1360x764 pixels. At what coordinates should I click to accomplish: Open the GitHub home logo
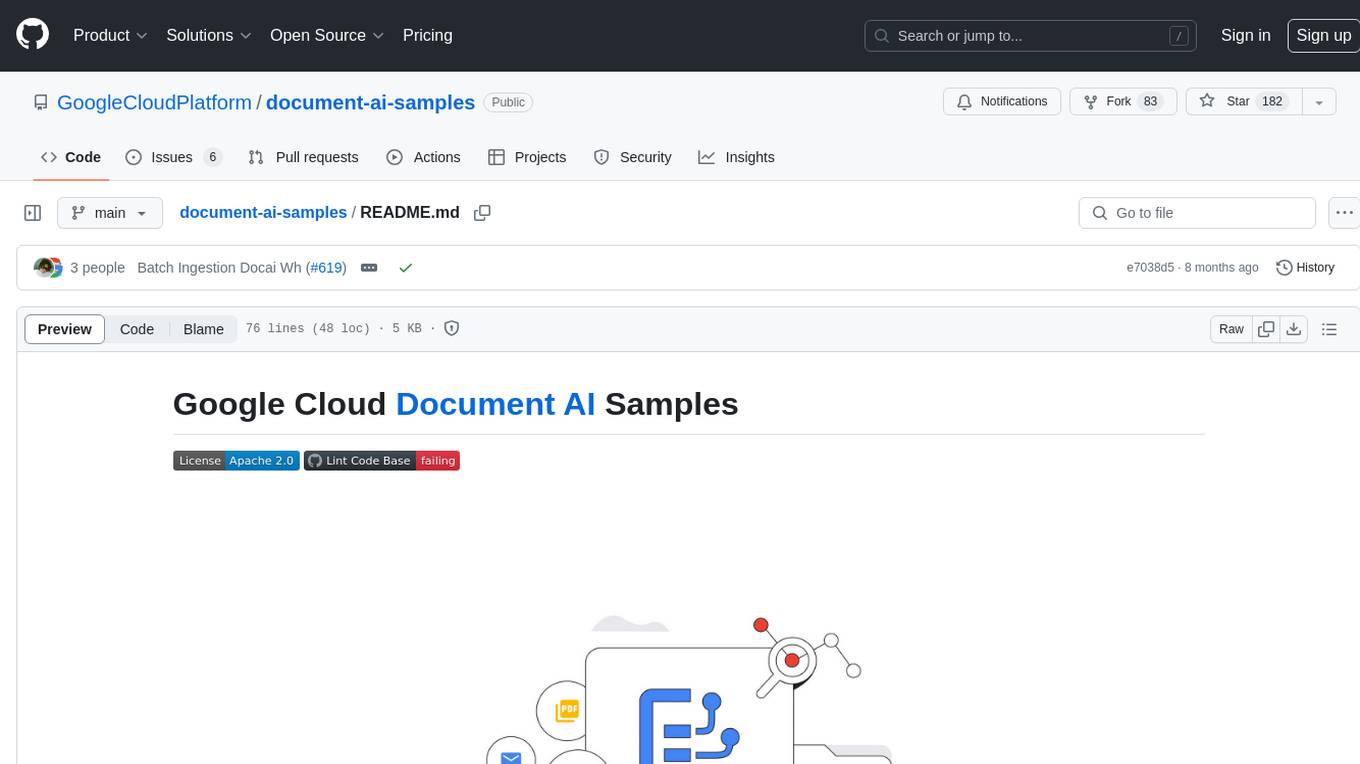point(32,35)
